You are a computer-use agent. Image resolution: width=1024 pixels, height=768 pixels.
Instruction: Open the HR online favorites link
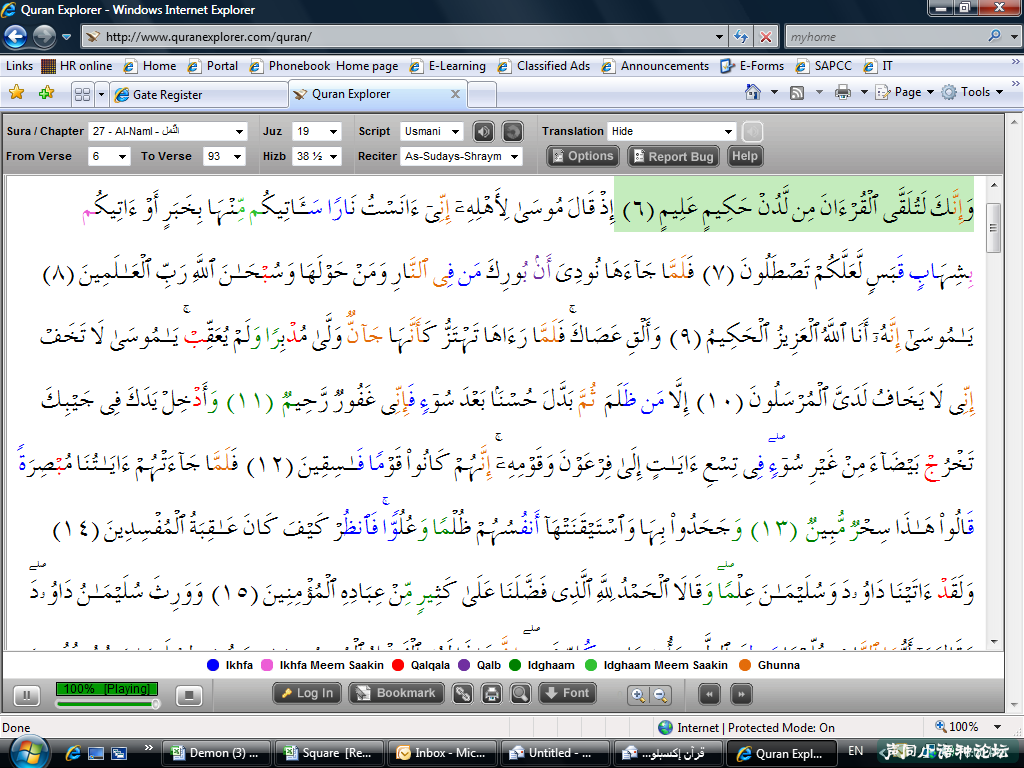pos(76,66)
